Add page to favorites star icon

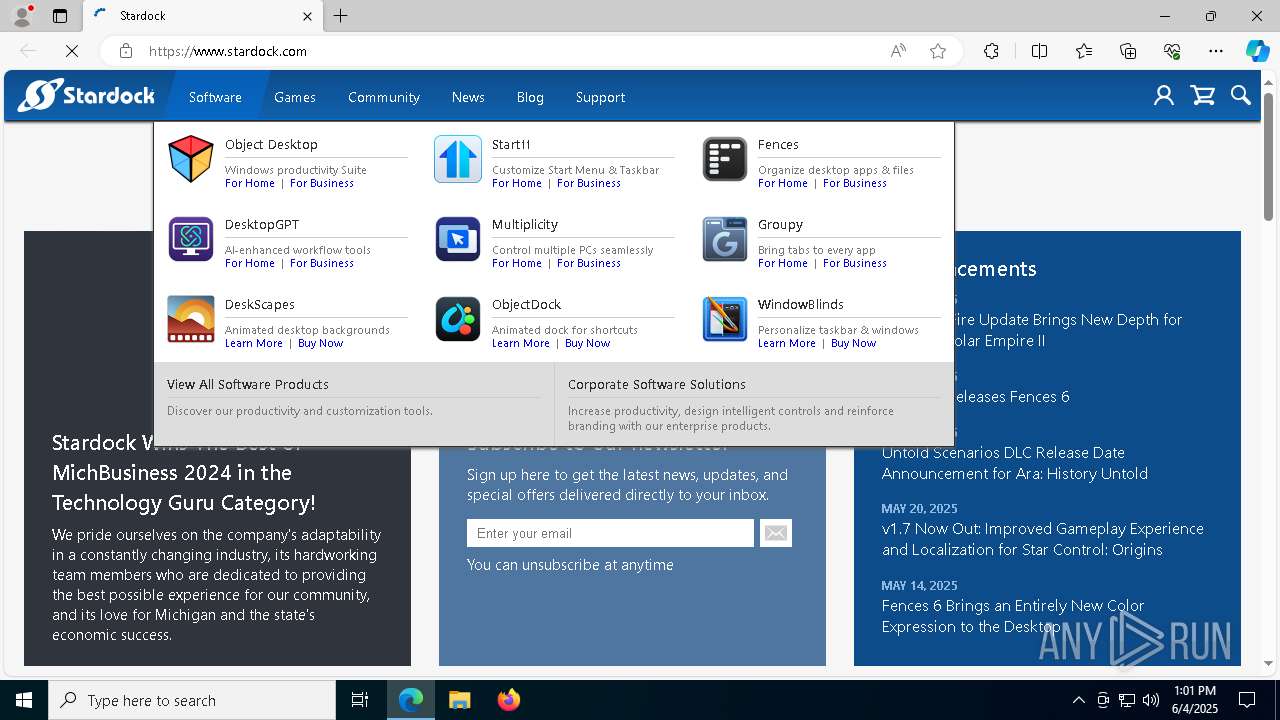[938, 51]
